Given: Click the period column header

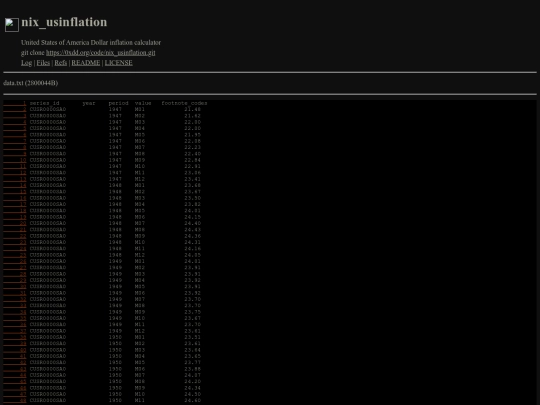Looking at the screenshot, I should pyautogui.click(x=118, y=103).
